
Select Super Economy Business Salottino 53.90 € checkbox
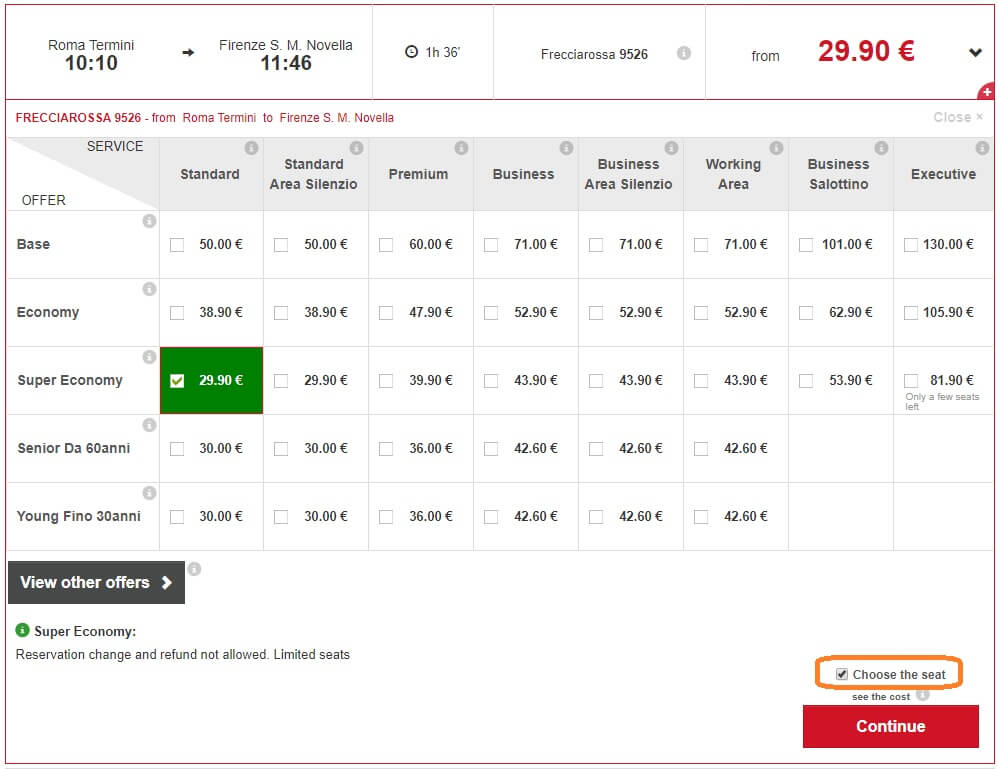(806, 381)
